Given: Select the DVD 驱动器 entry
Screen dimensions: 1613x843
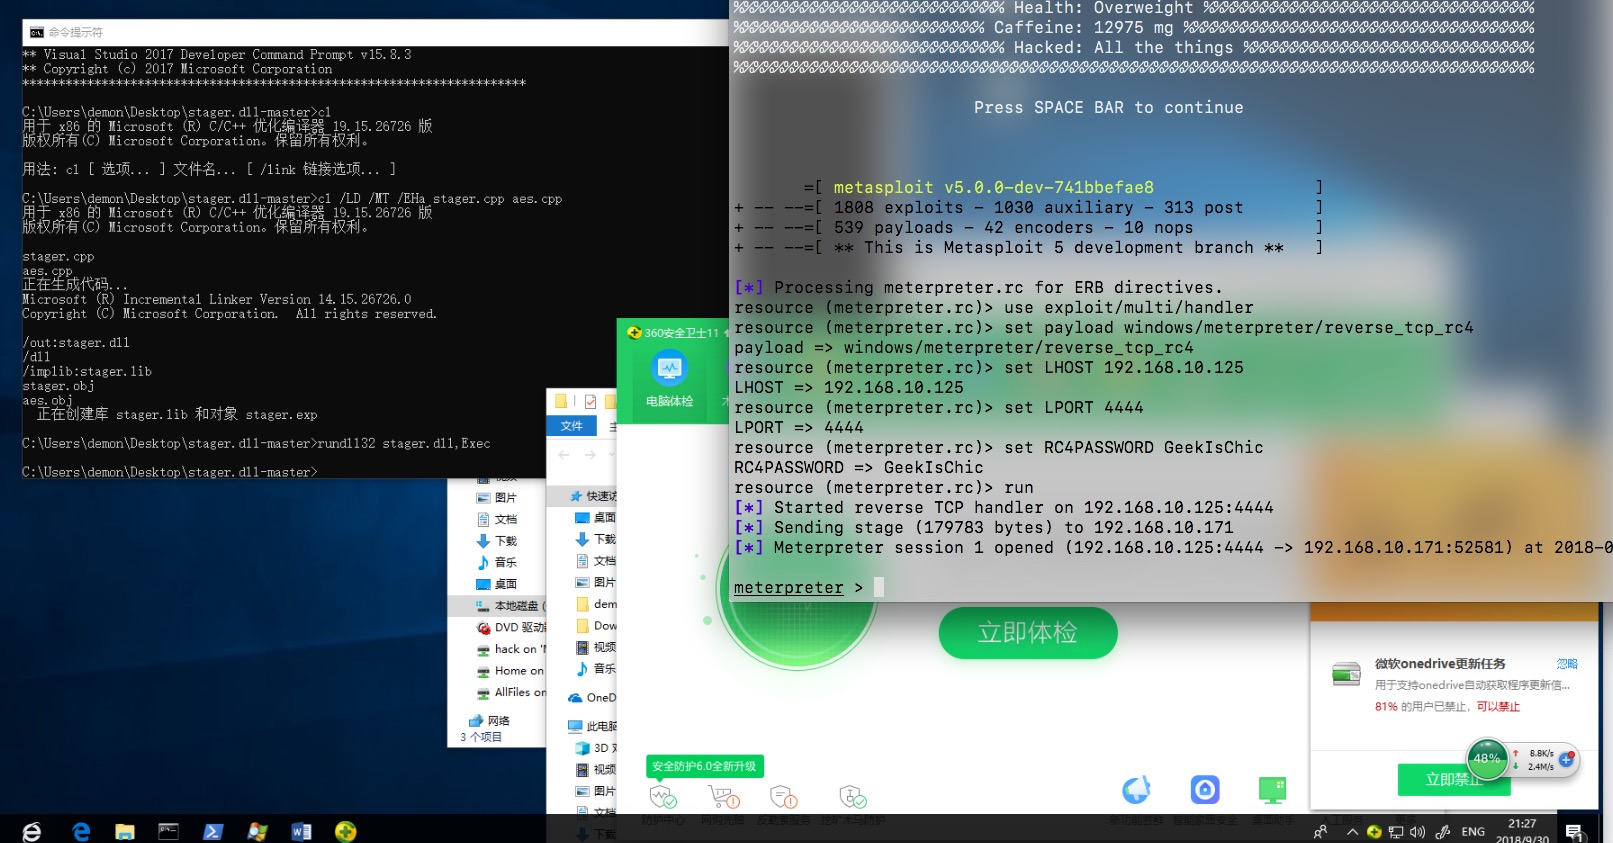Looking at the screenshot, I should pyautogui.click(x=511, y=628).
